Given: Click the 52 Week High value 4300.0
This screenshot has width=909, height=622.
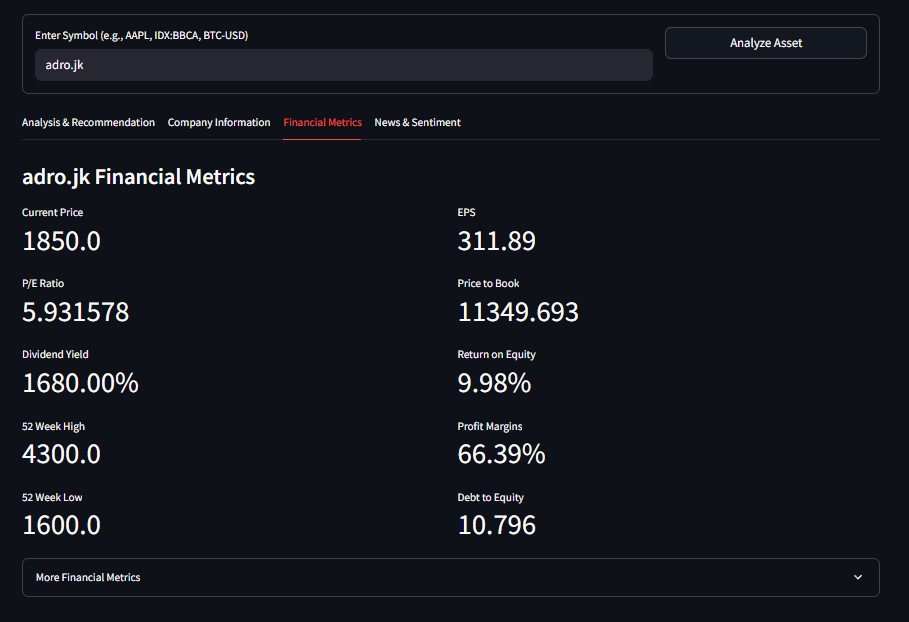Looking at the screenshot, I should pyautogui.click(x=61, y=454).
